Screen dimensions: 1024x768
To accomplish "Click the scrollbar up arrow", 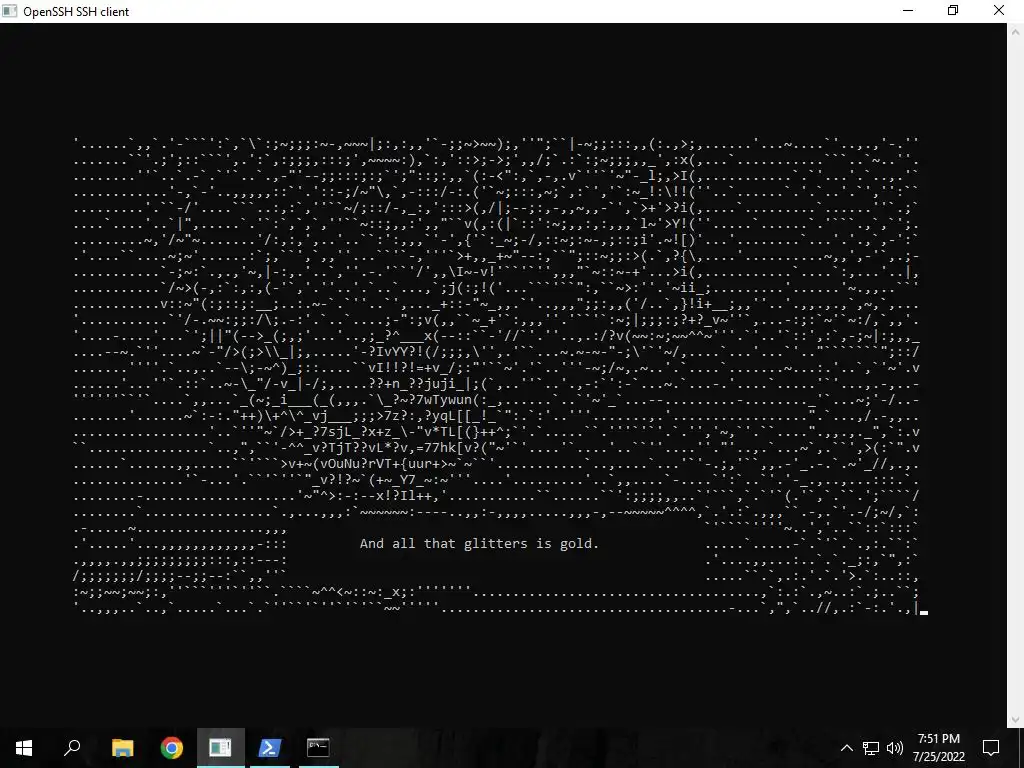I will coord(1016,31).
